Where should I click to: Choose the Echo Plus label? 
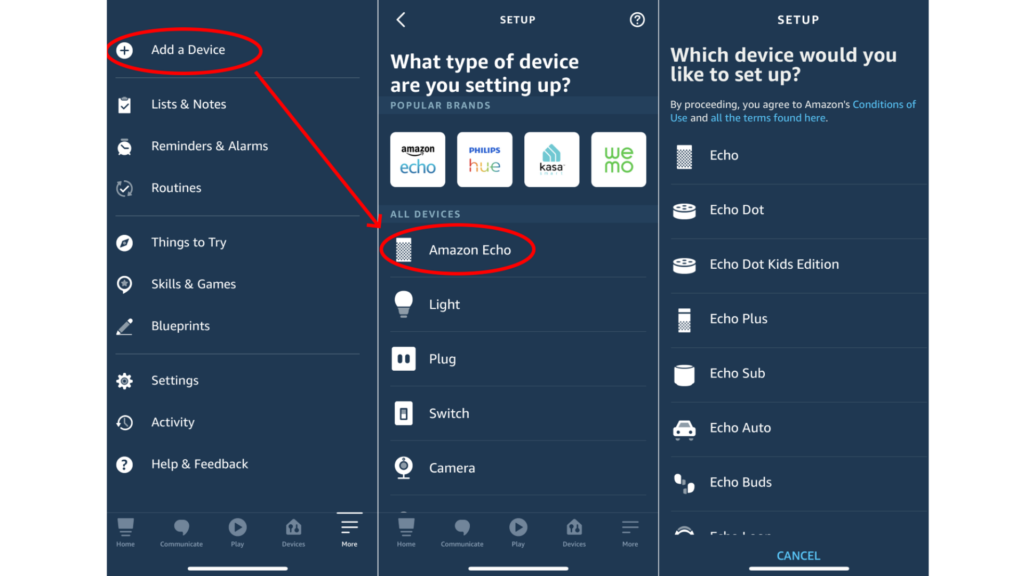[739, 319]
